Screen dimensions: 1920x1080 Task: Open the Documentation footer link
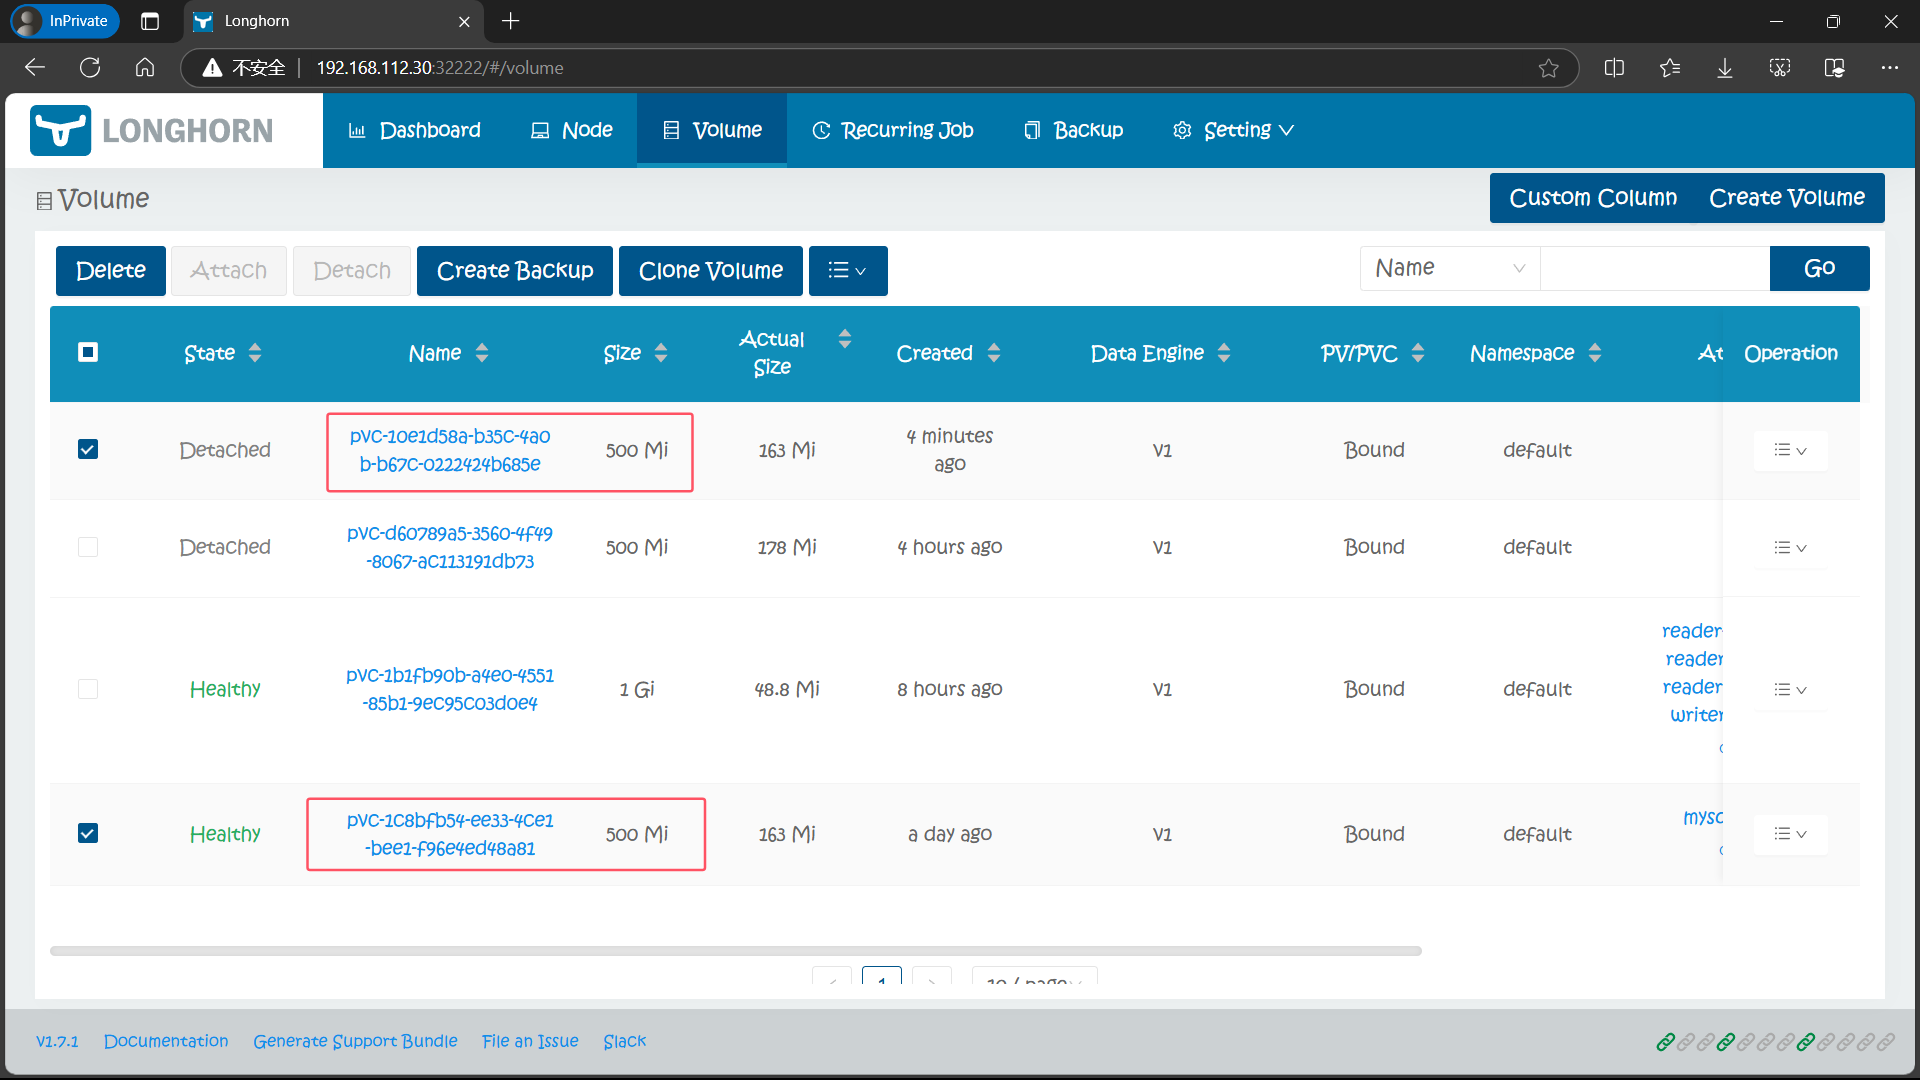coord(166,1041)
